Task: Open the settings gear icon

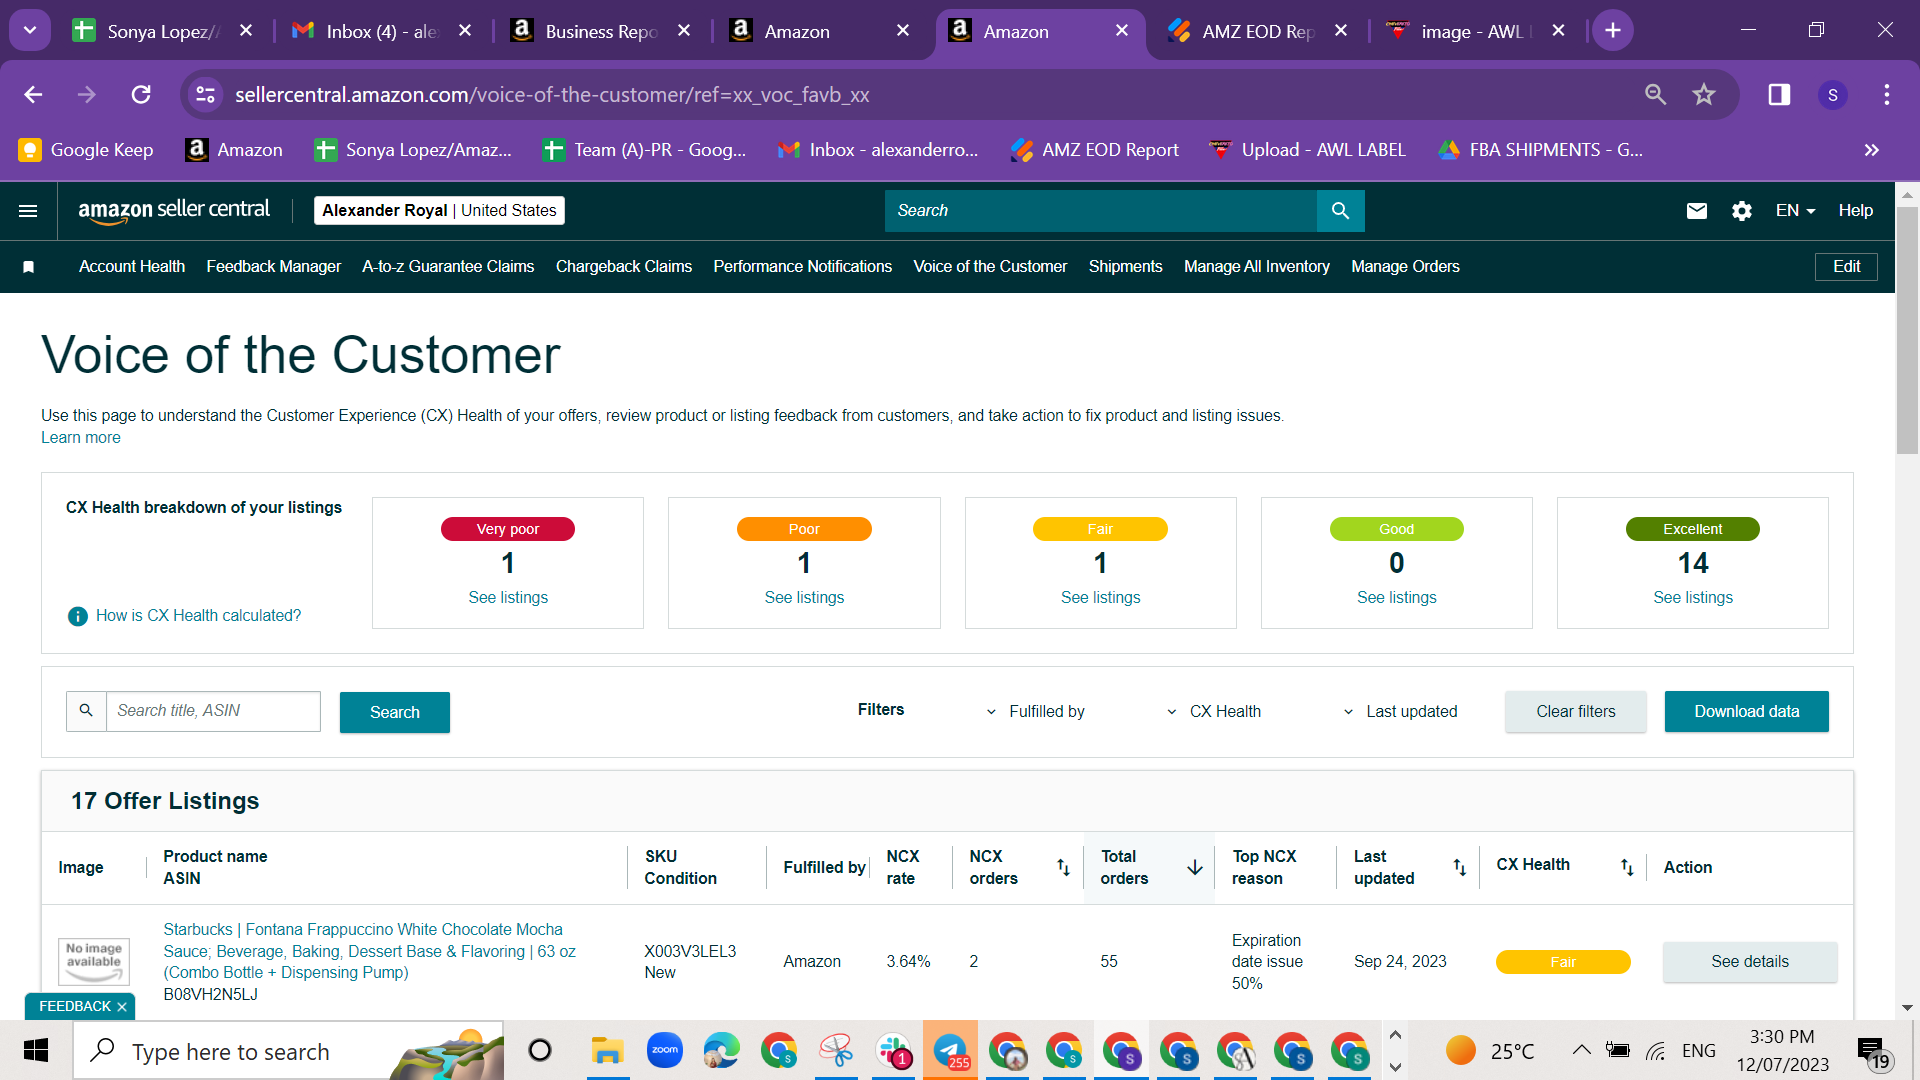Action: [x=1742, y=211]
